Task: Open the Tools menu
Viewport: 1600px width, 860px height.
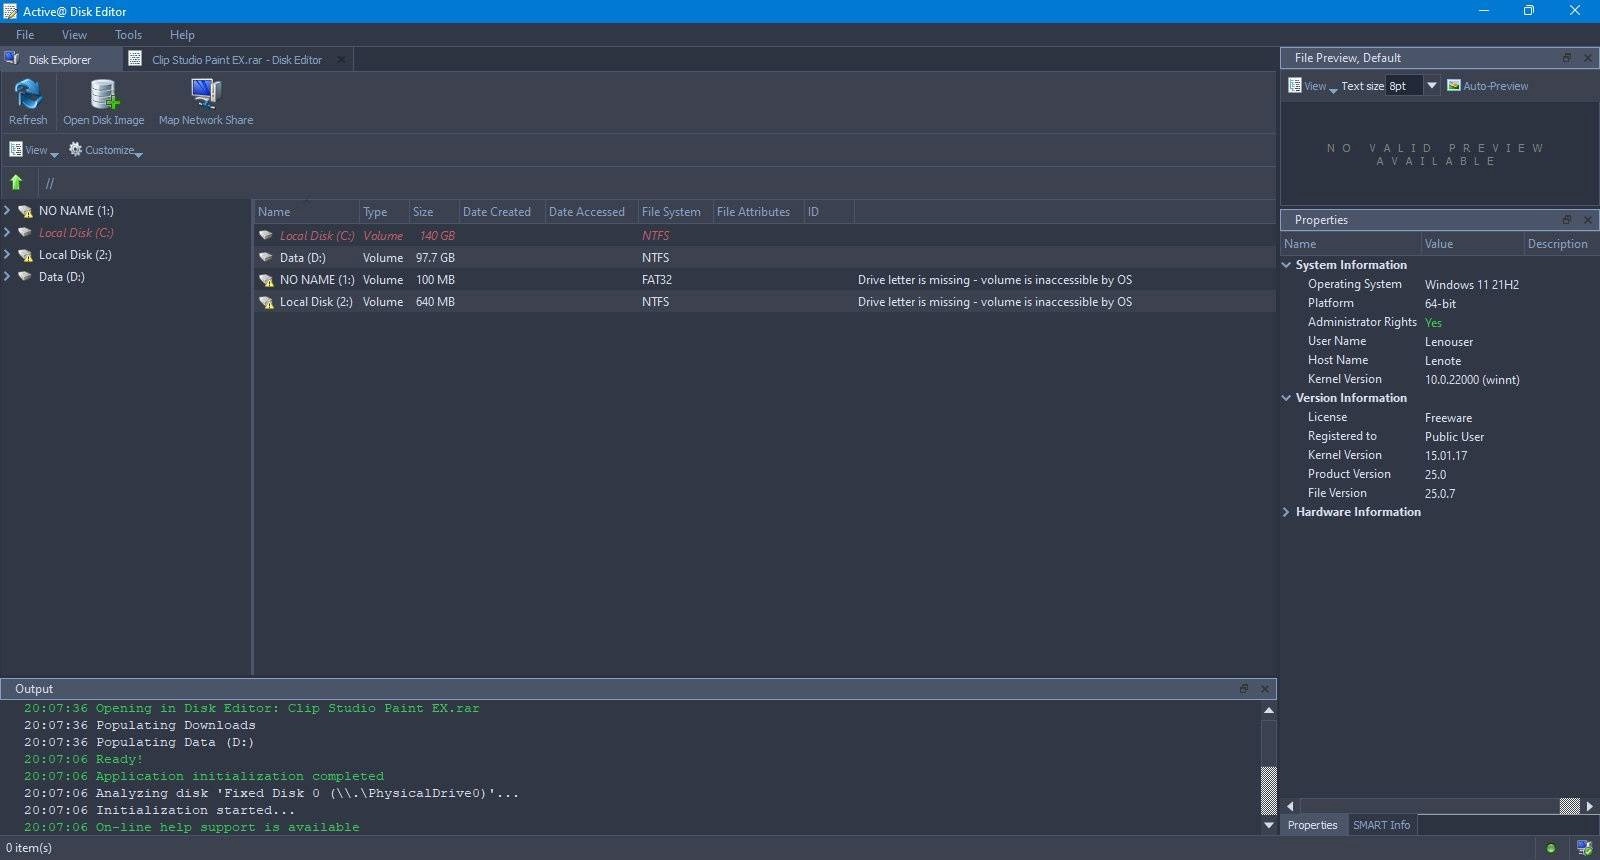Action: 128,35
